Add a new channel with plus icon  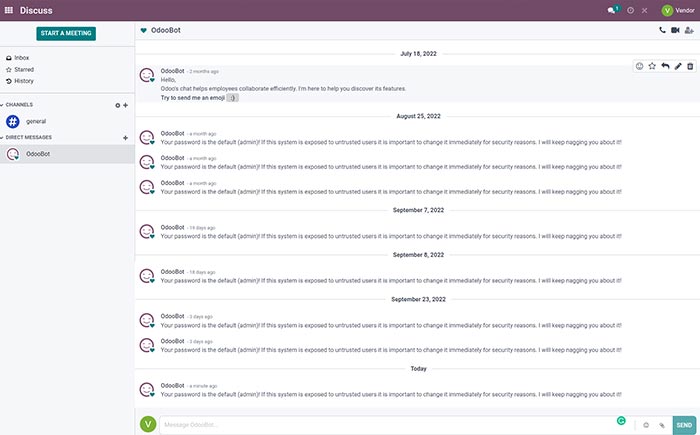pos(125,105)
